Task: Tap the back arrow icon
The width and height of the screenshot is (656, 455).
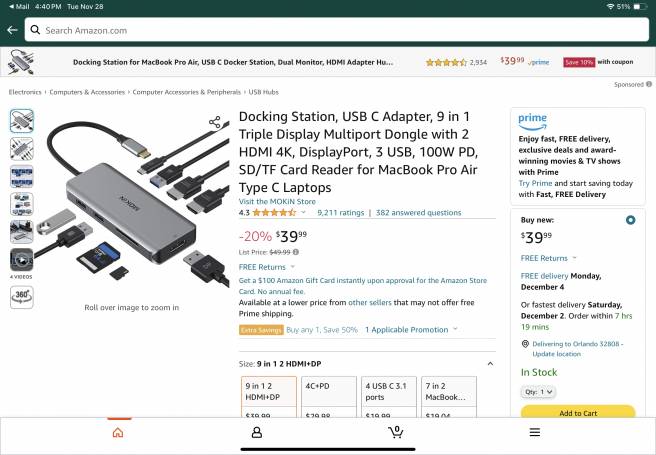Action: pos(11,30)
